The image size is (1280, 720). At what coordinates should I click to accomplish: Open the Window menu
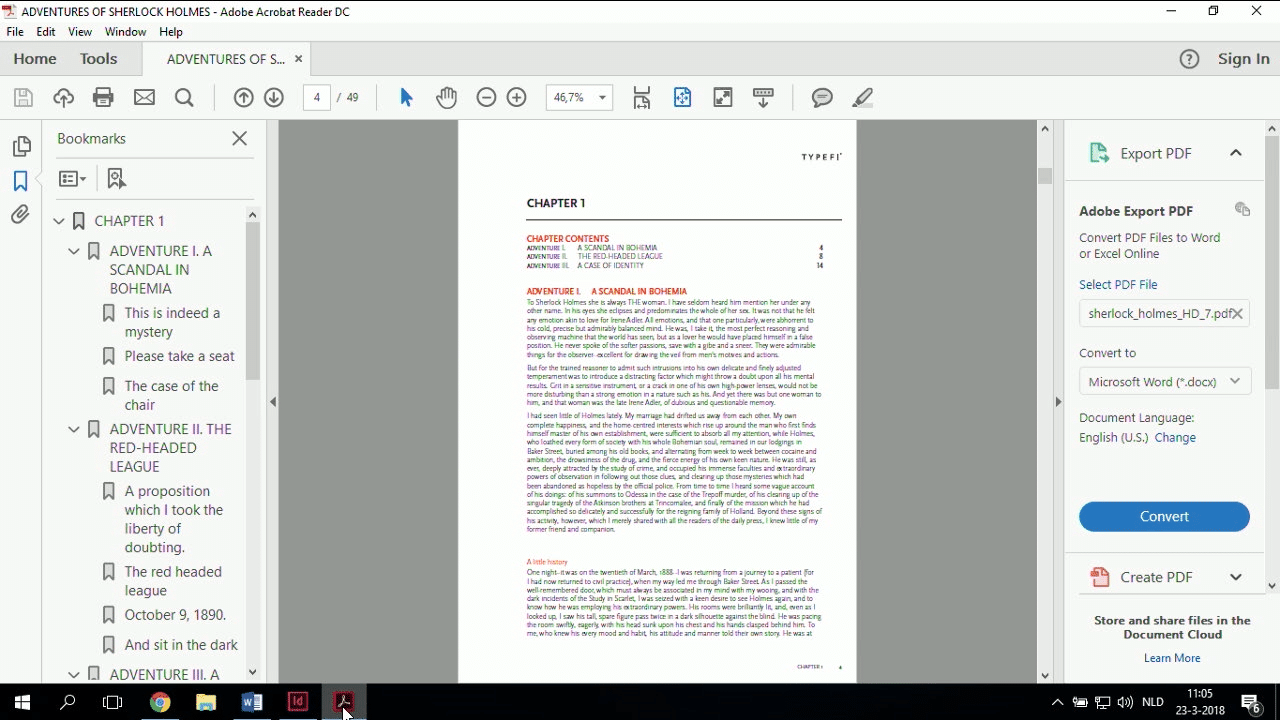tap(126, 32)
